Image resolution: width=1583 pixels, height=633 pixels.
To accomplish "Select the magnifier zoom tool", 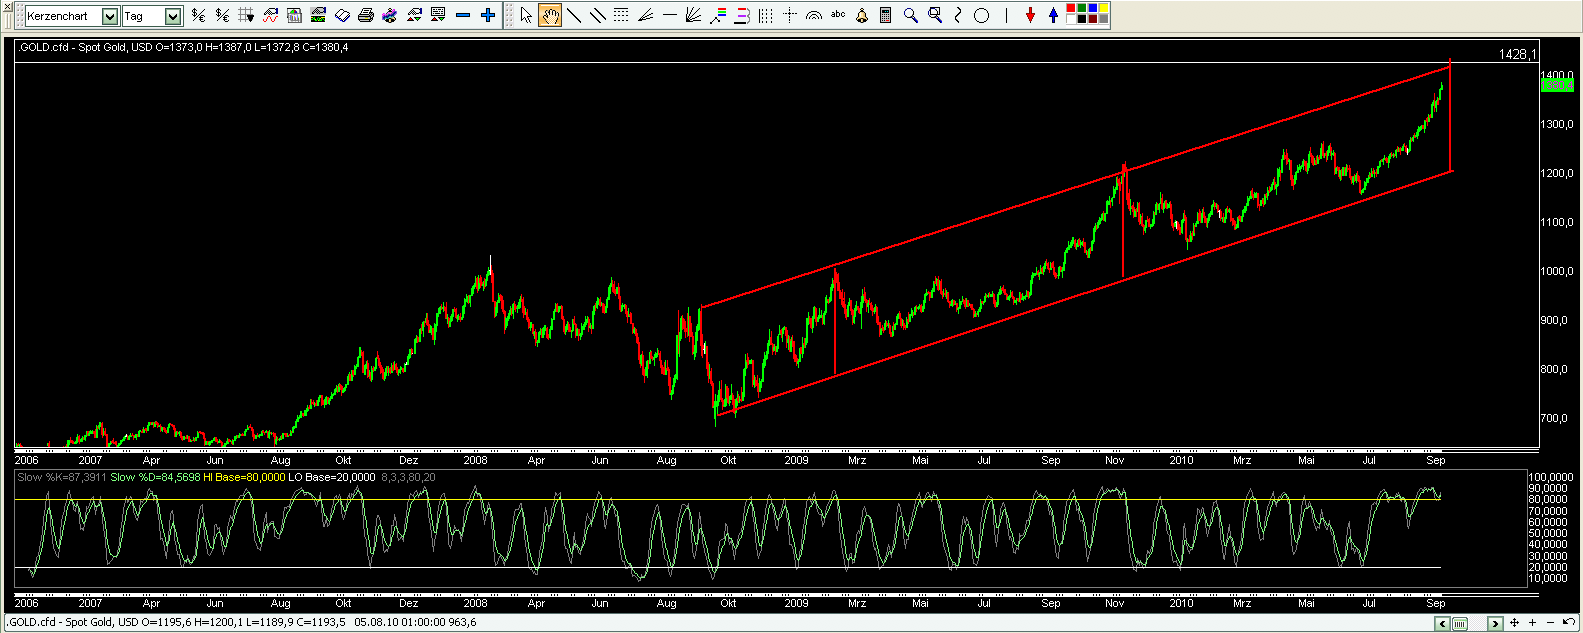I will [910, 15].
